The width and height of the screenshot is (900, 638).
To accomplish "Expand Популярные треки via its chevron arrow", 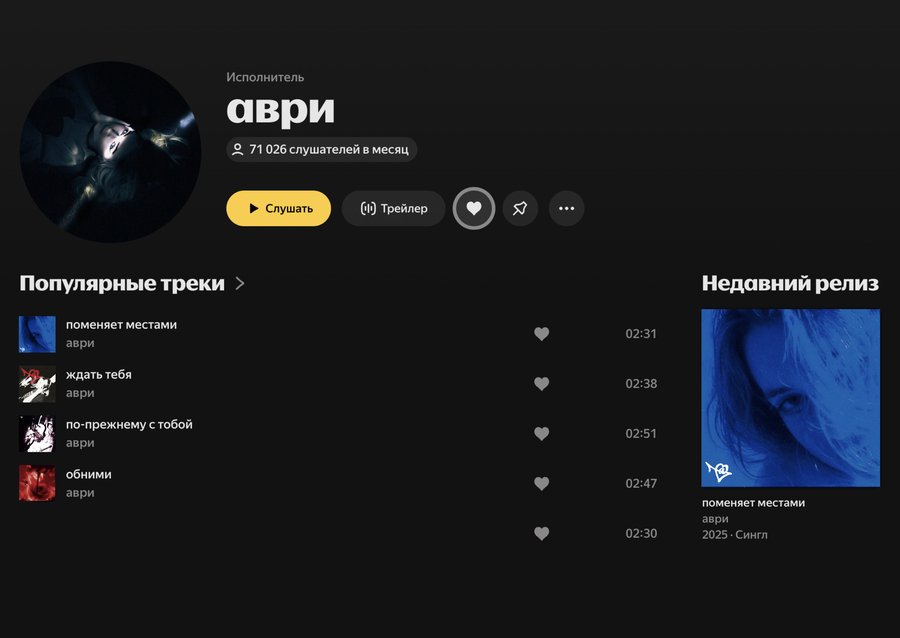I will pyautogui.click(x=240, y=283).
